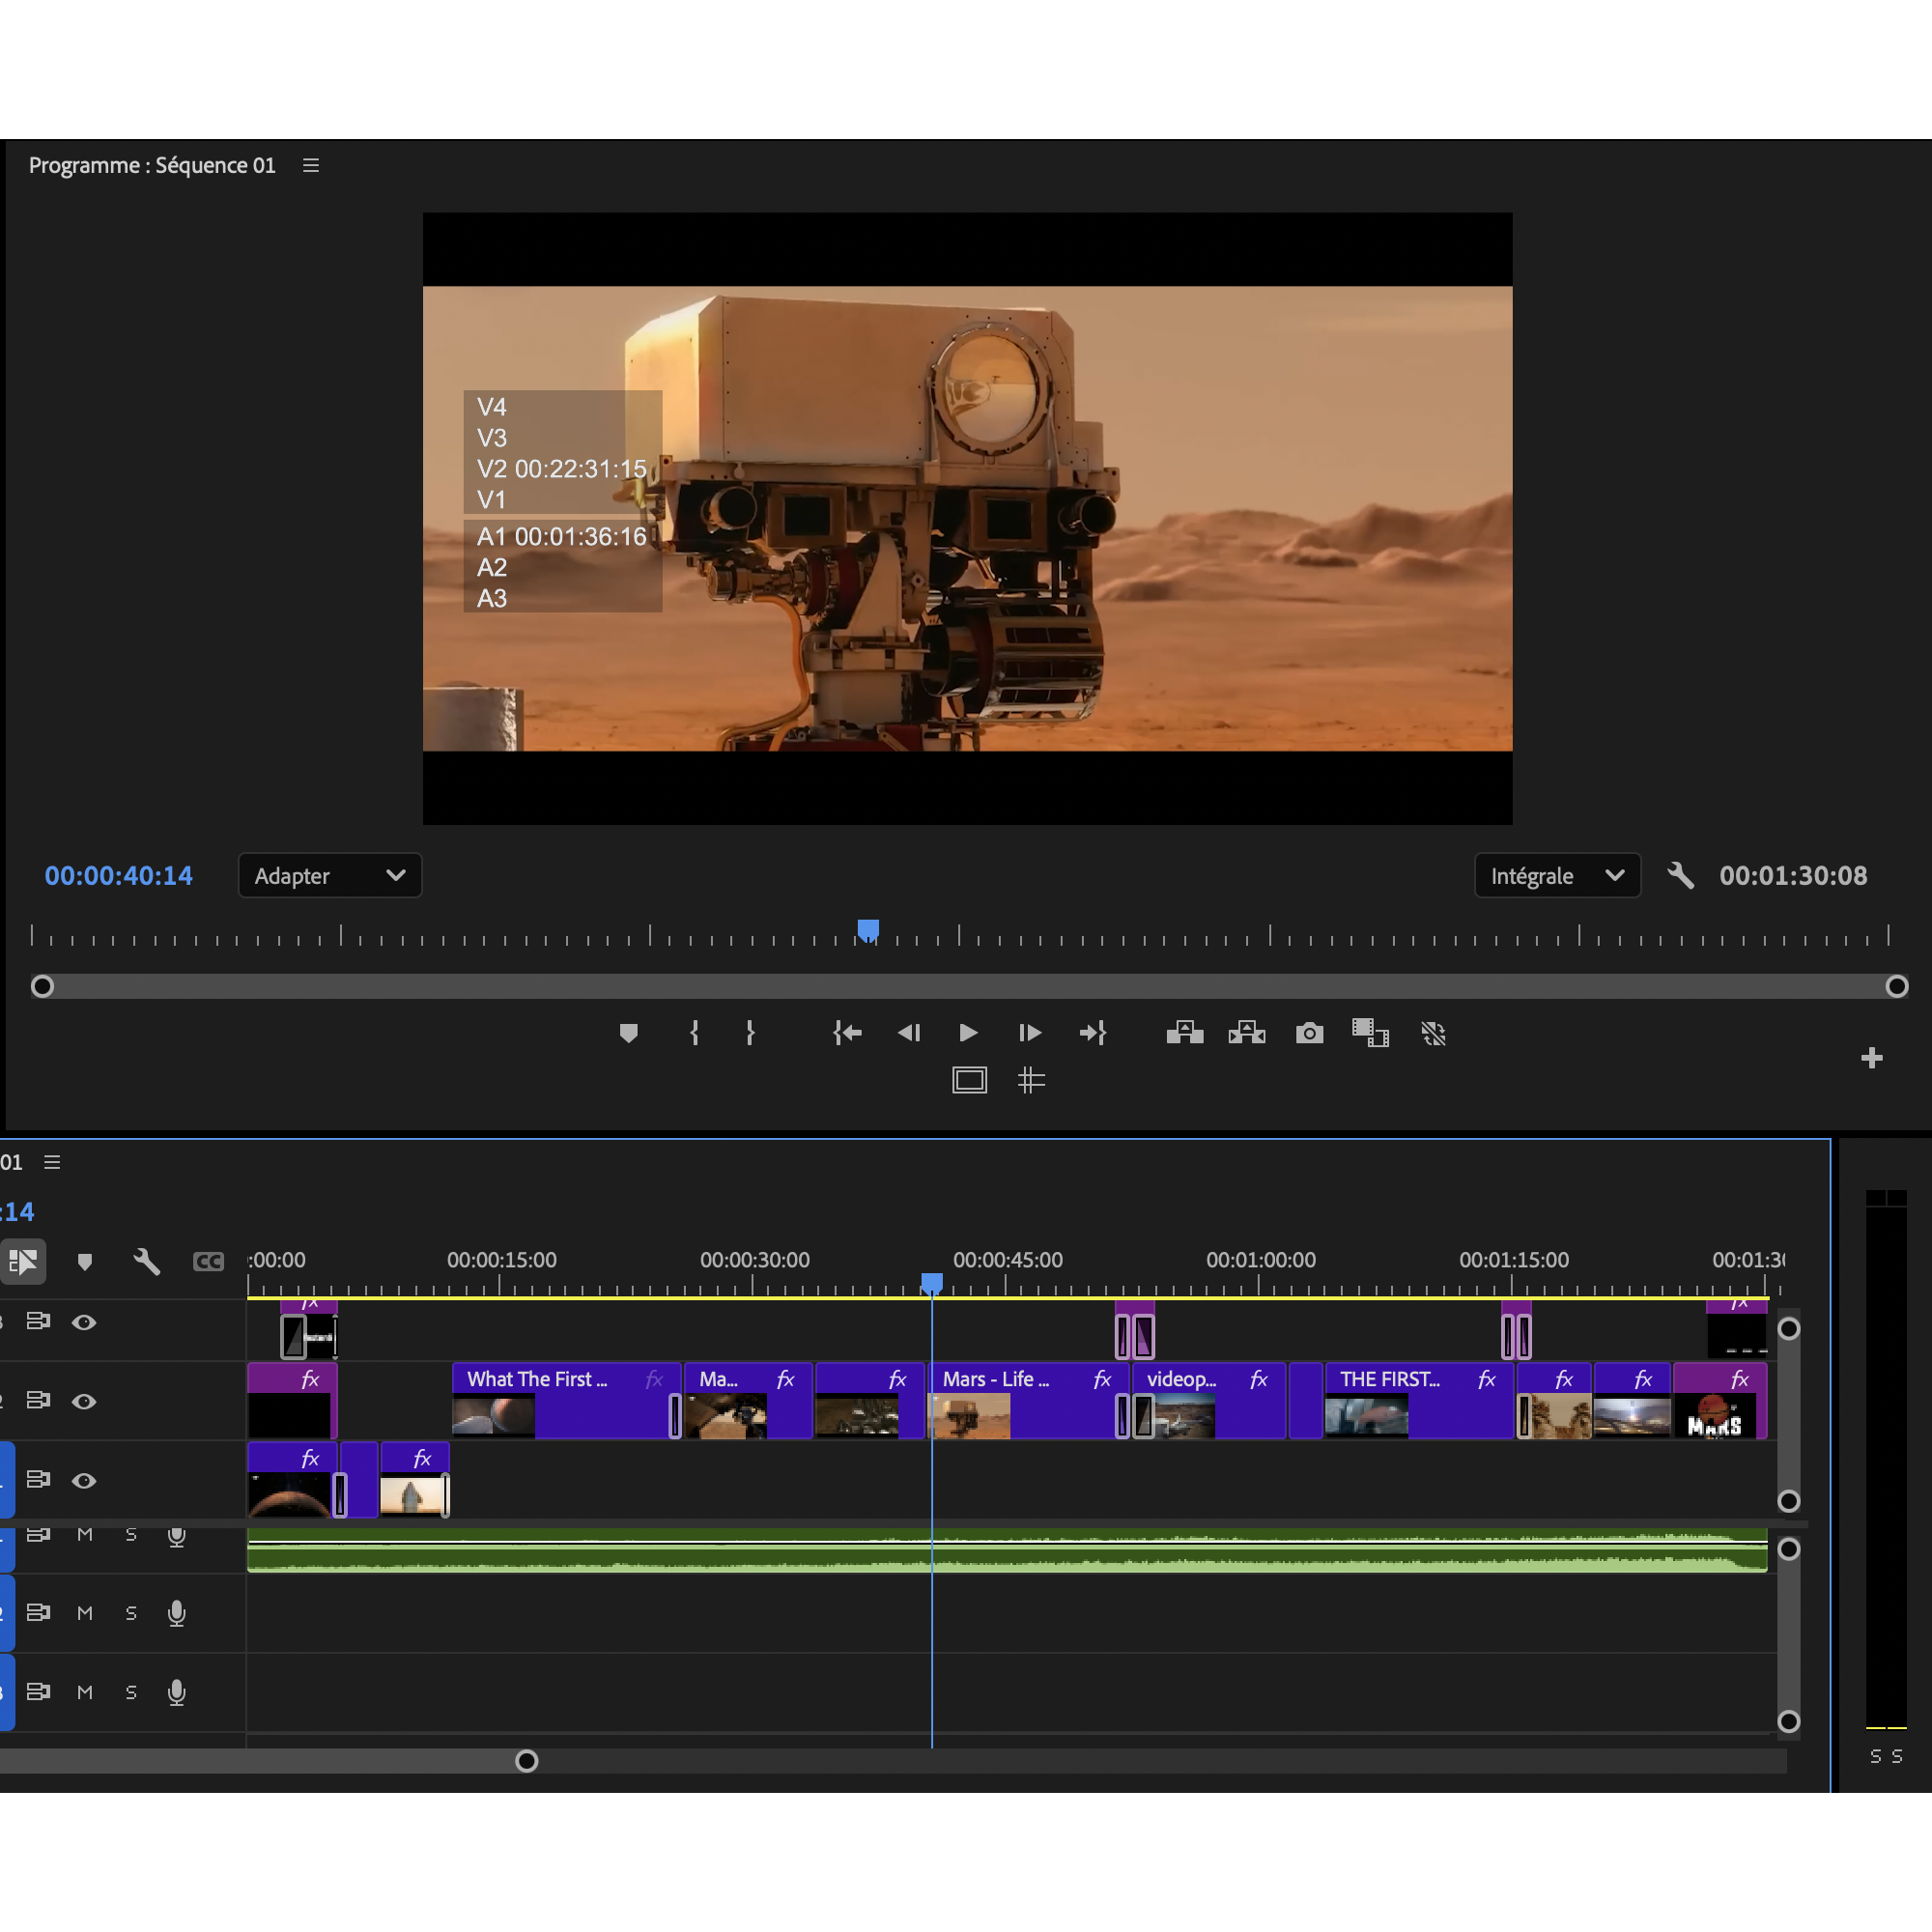This screenshot has width=1932, height=1932.
Task: Toggle sync lock on the second audio track
Action: pos(38,1612)
